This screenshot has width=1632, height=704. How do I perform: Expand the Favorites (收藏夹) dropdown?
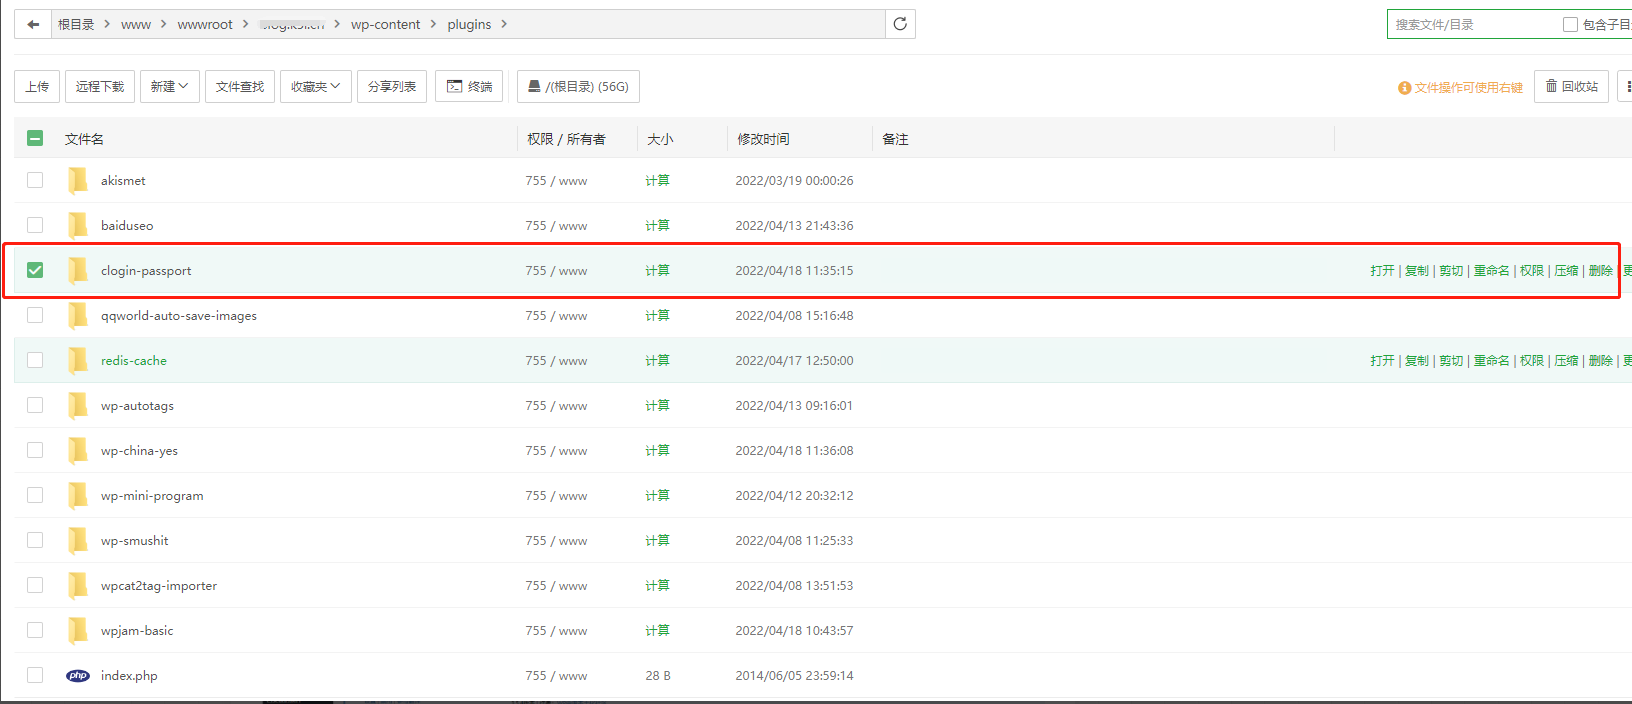coord(315,87)
